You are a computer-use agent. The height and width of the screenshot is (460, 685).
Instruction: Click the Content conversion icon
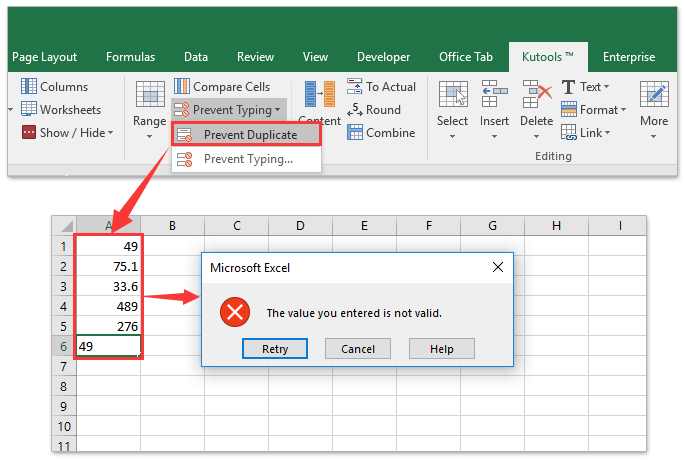pyautogui.click(x=320, y=94)
